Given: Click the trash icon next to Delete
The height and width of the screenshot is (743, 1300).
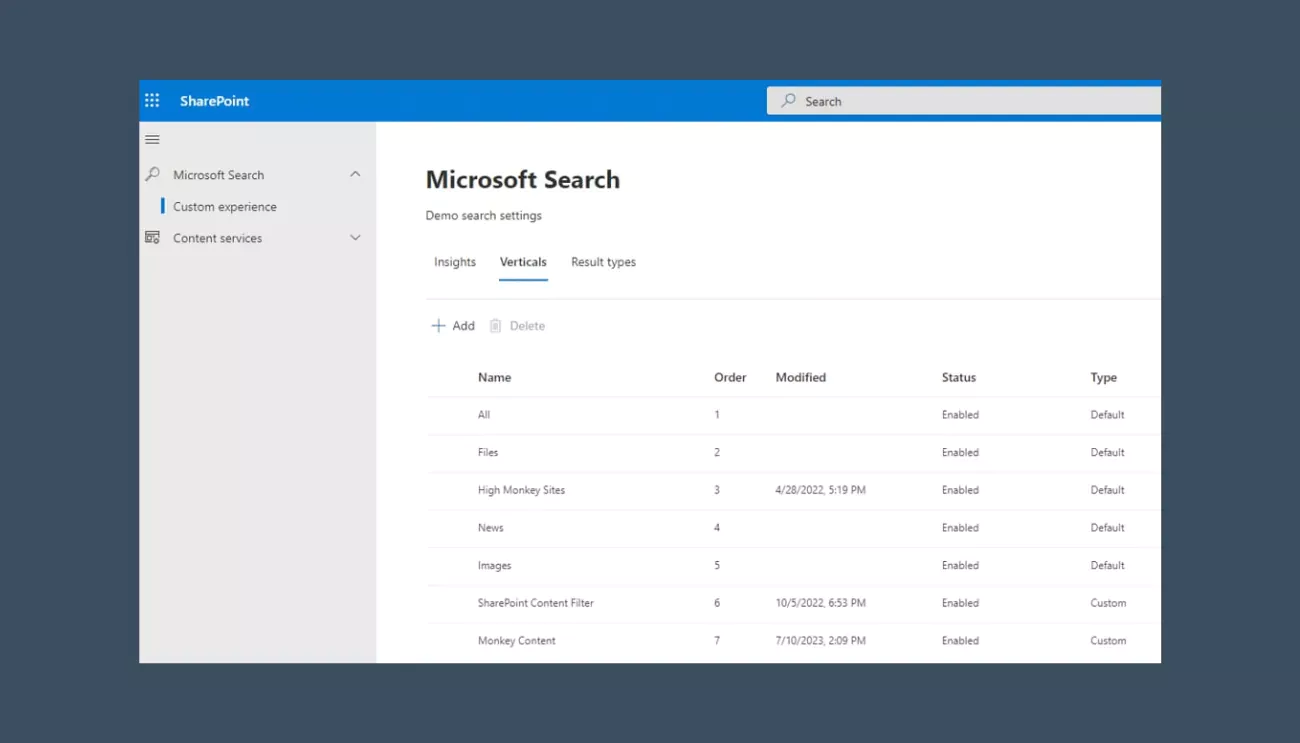Looking at the screenshot, I should click(x=495, y=325).
